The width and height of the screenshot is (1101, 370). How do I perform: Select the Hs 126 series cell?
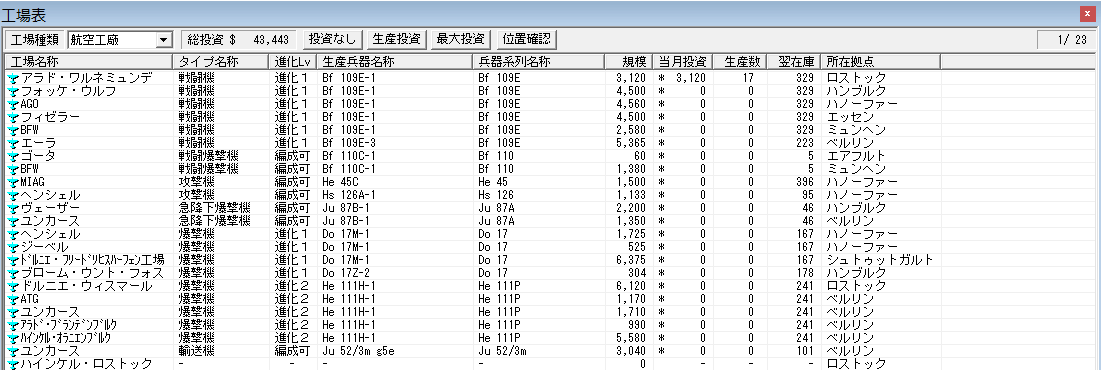point(496,195)
